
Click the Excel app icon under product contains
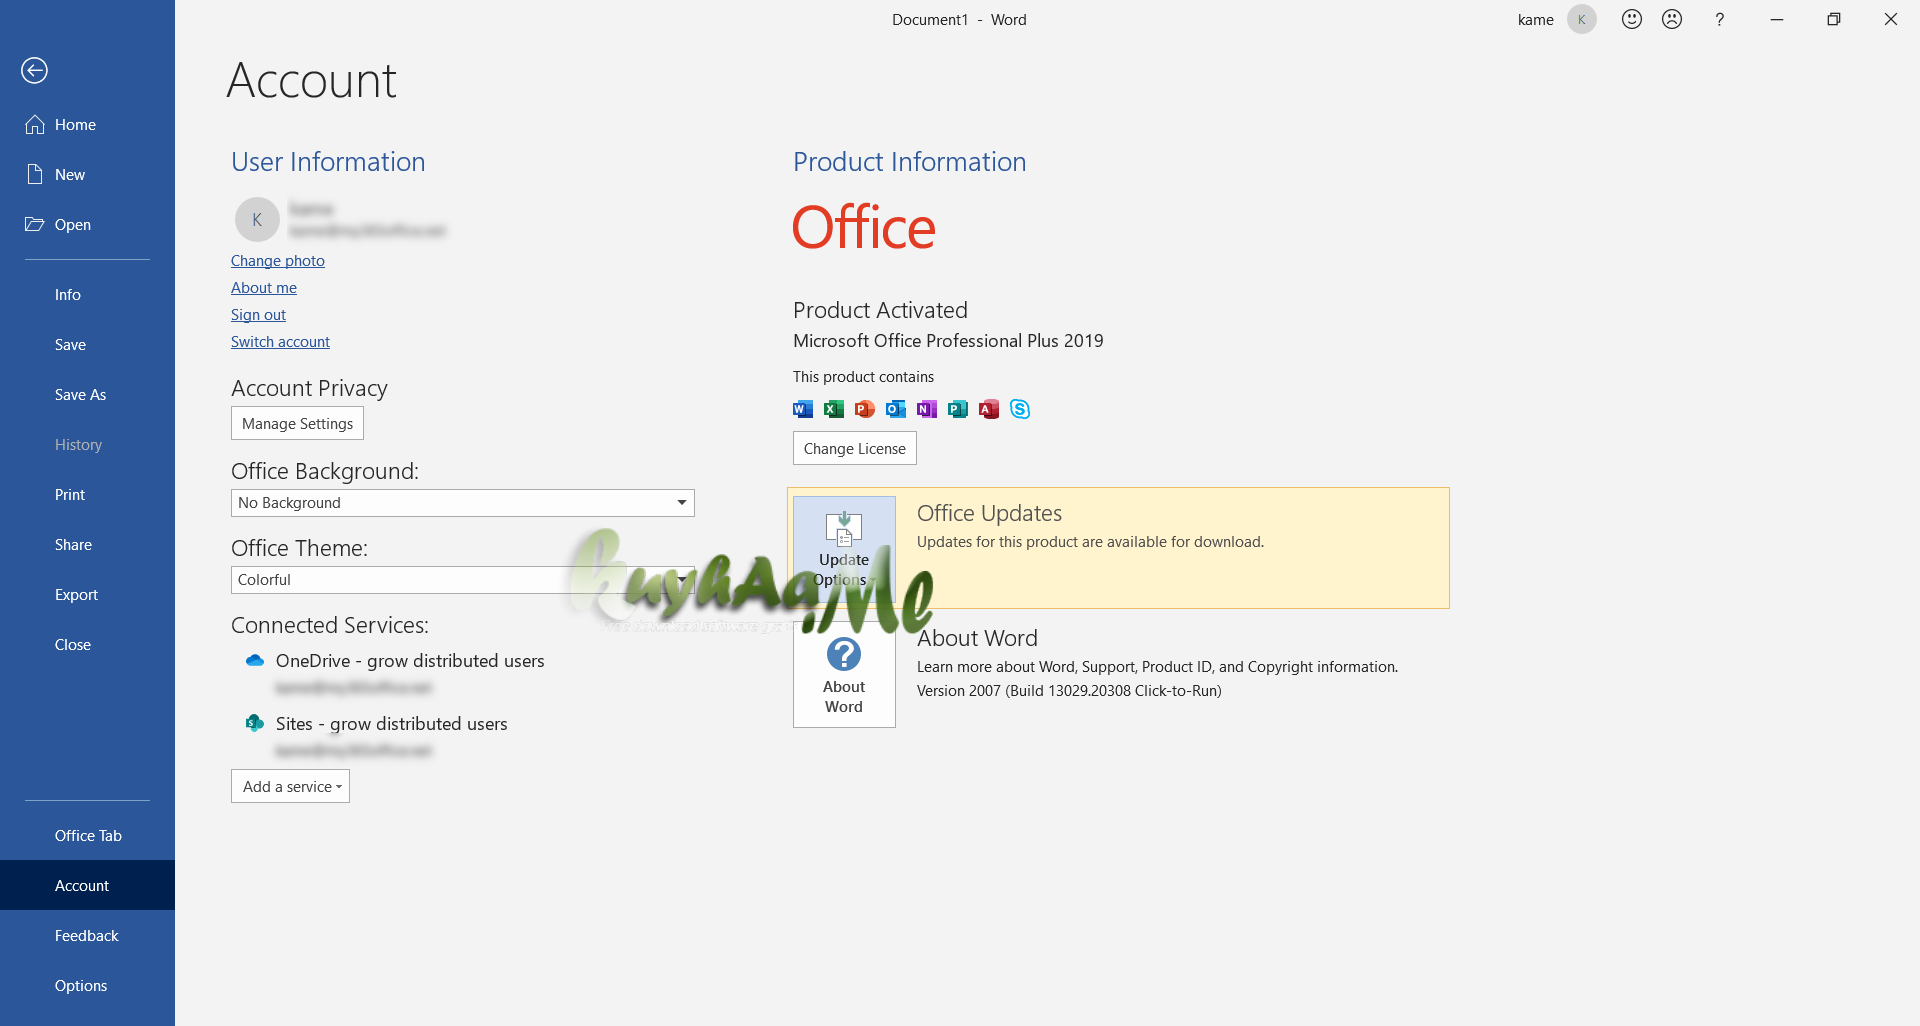[834, 409]
